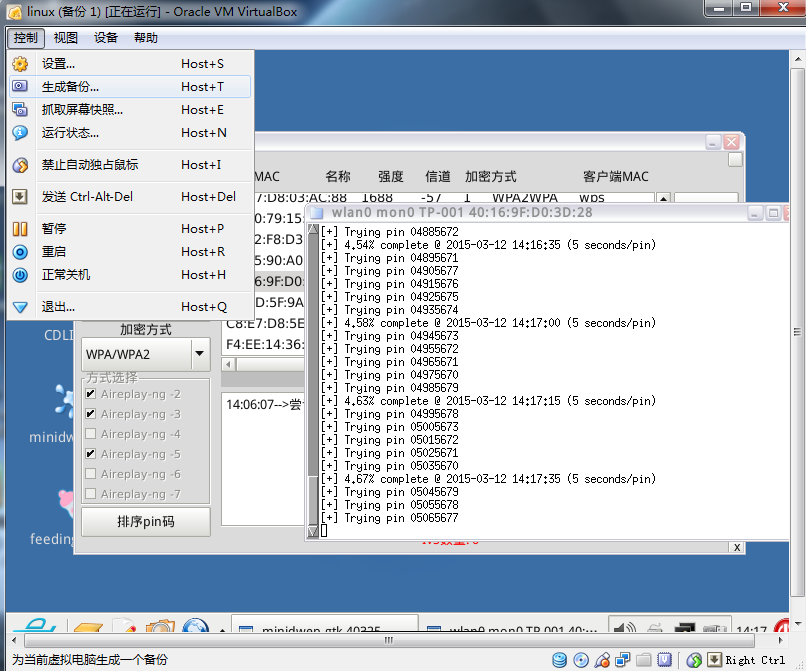Click the mouse icon beside 禁止自动独占鼠标

point(20,165)
